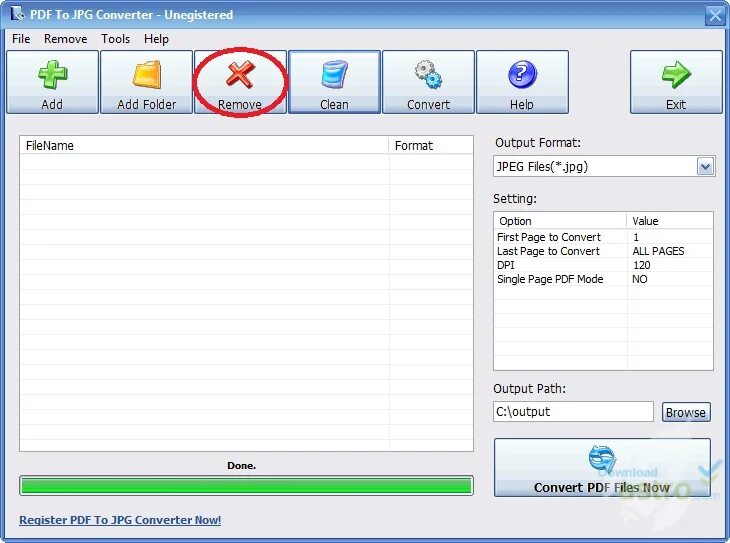Click the Add Folder toolbar button
Screen dimensions: 730x543
(146, 82)
